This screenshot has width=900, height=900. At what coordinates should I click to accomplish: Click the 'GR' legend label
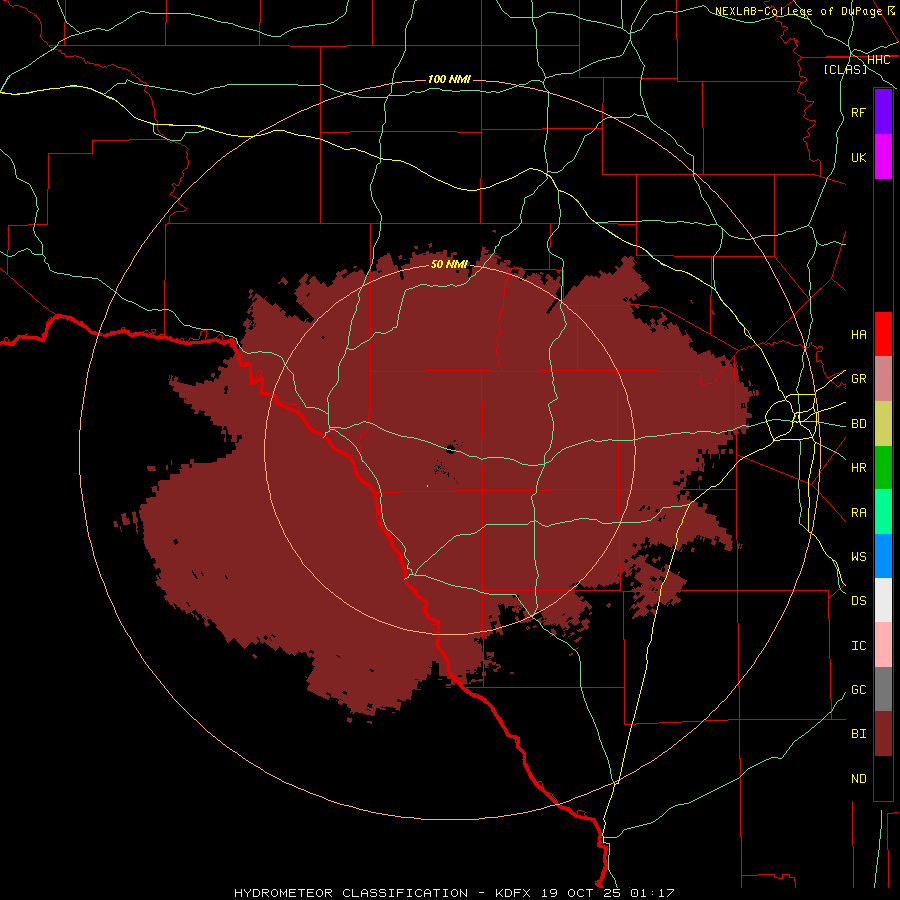click(x=859, y=379)
